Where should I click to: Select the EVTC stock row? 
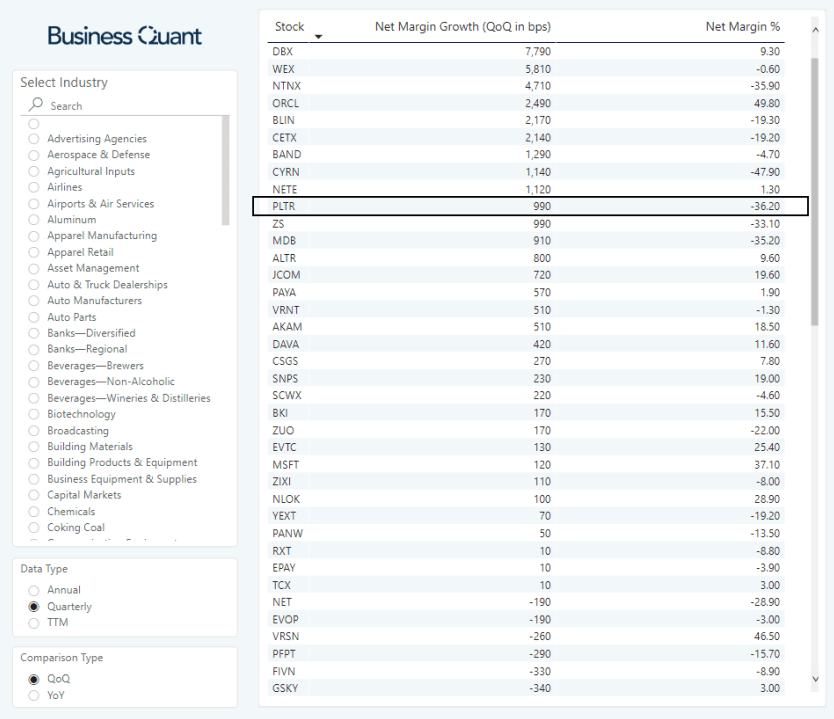click(x=526, y=447)
